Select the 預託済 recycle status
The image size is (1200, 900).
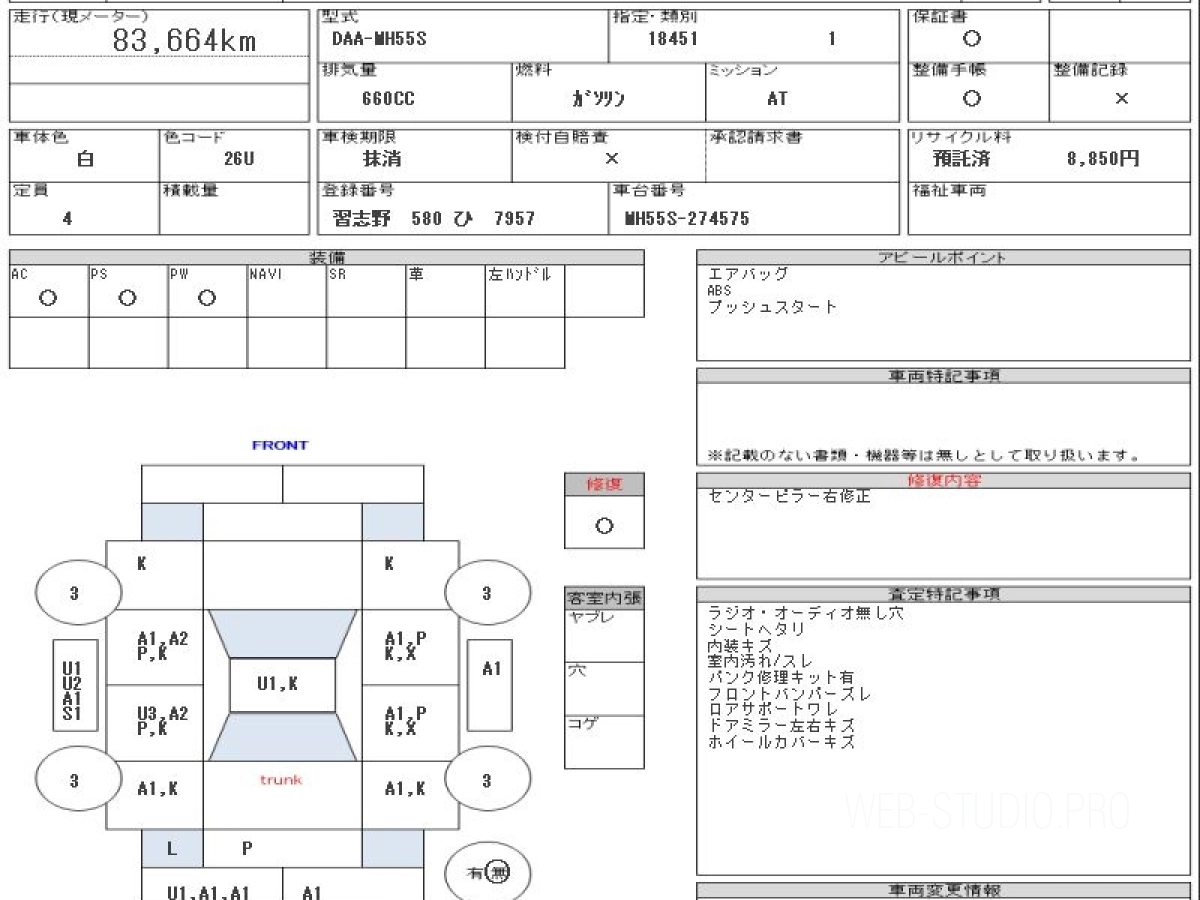click(x=962, y=159)
